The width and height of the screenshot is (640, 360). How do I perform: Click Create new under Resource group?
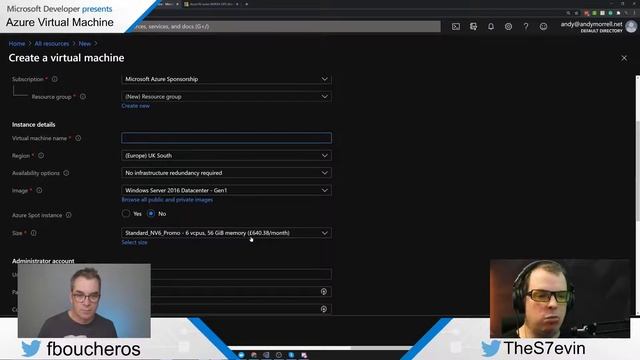pyautogui.click(x=136, y=106)
